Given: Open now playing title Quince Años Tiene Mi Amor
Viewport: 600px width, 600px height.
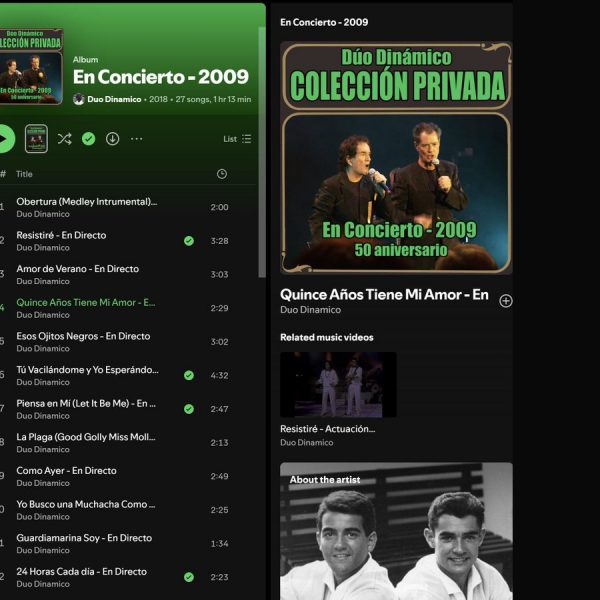Looking at the screenshot, I should pyautogui.click(x=384, y=295).
